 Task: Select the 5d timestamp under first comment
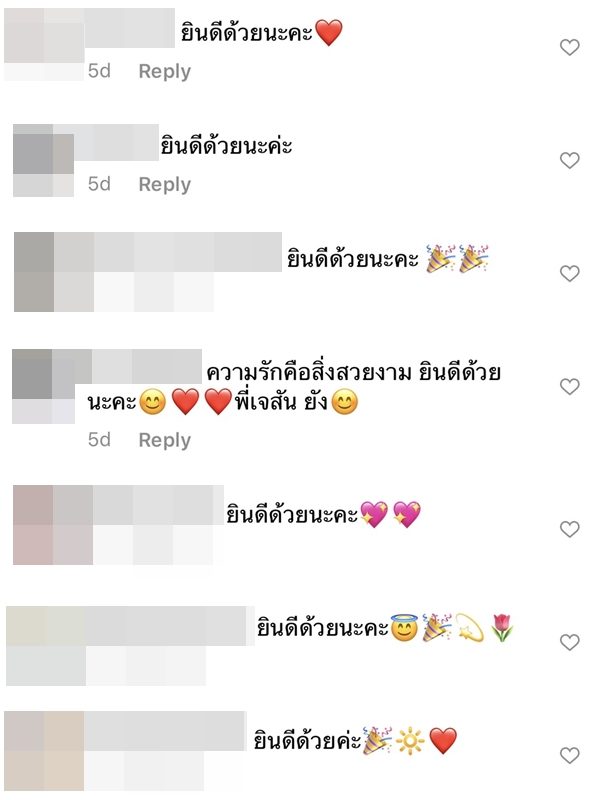pos(99,71)
